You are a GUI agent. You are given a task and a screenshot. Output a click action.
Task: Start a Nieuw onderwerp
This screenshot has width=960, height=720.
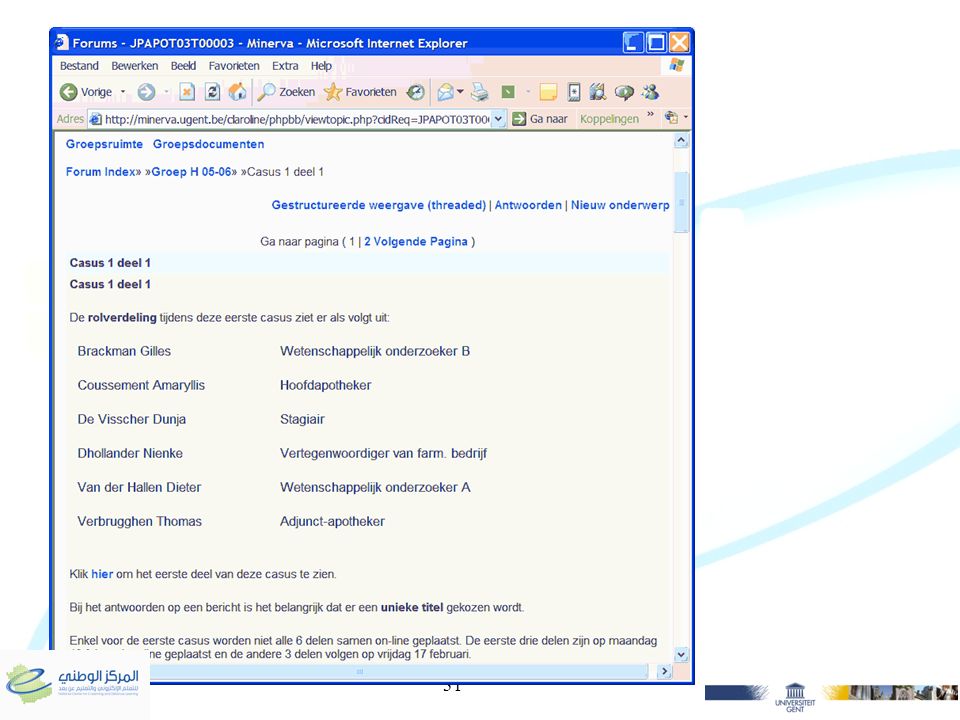[620, 205]
